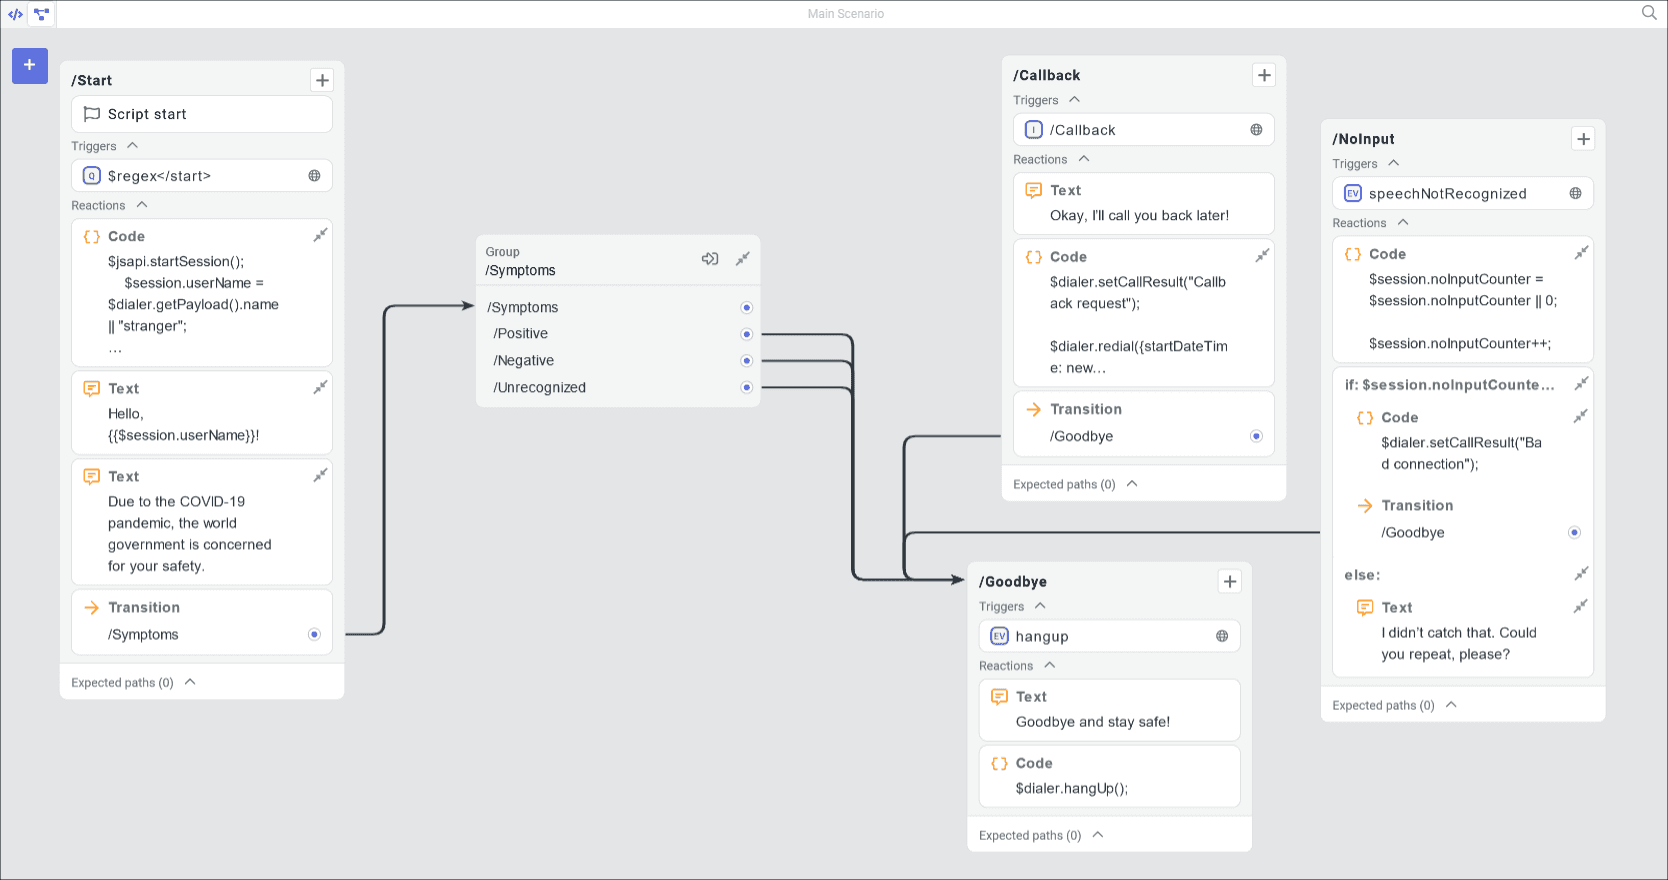Viewport: 1668px width, 880px height.
Task: Collapse the /Symptoms group
Action: (x=742, y=259)
